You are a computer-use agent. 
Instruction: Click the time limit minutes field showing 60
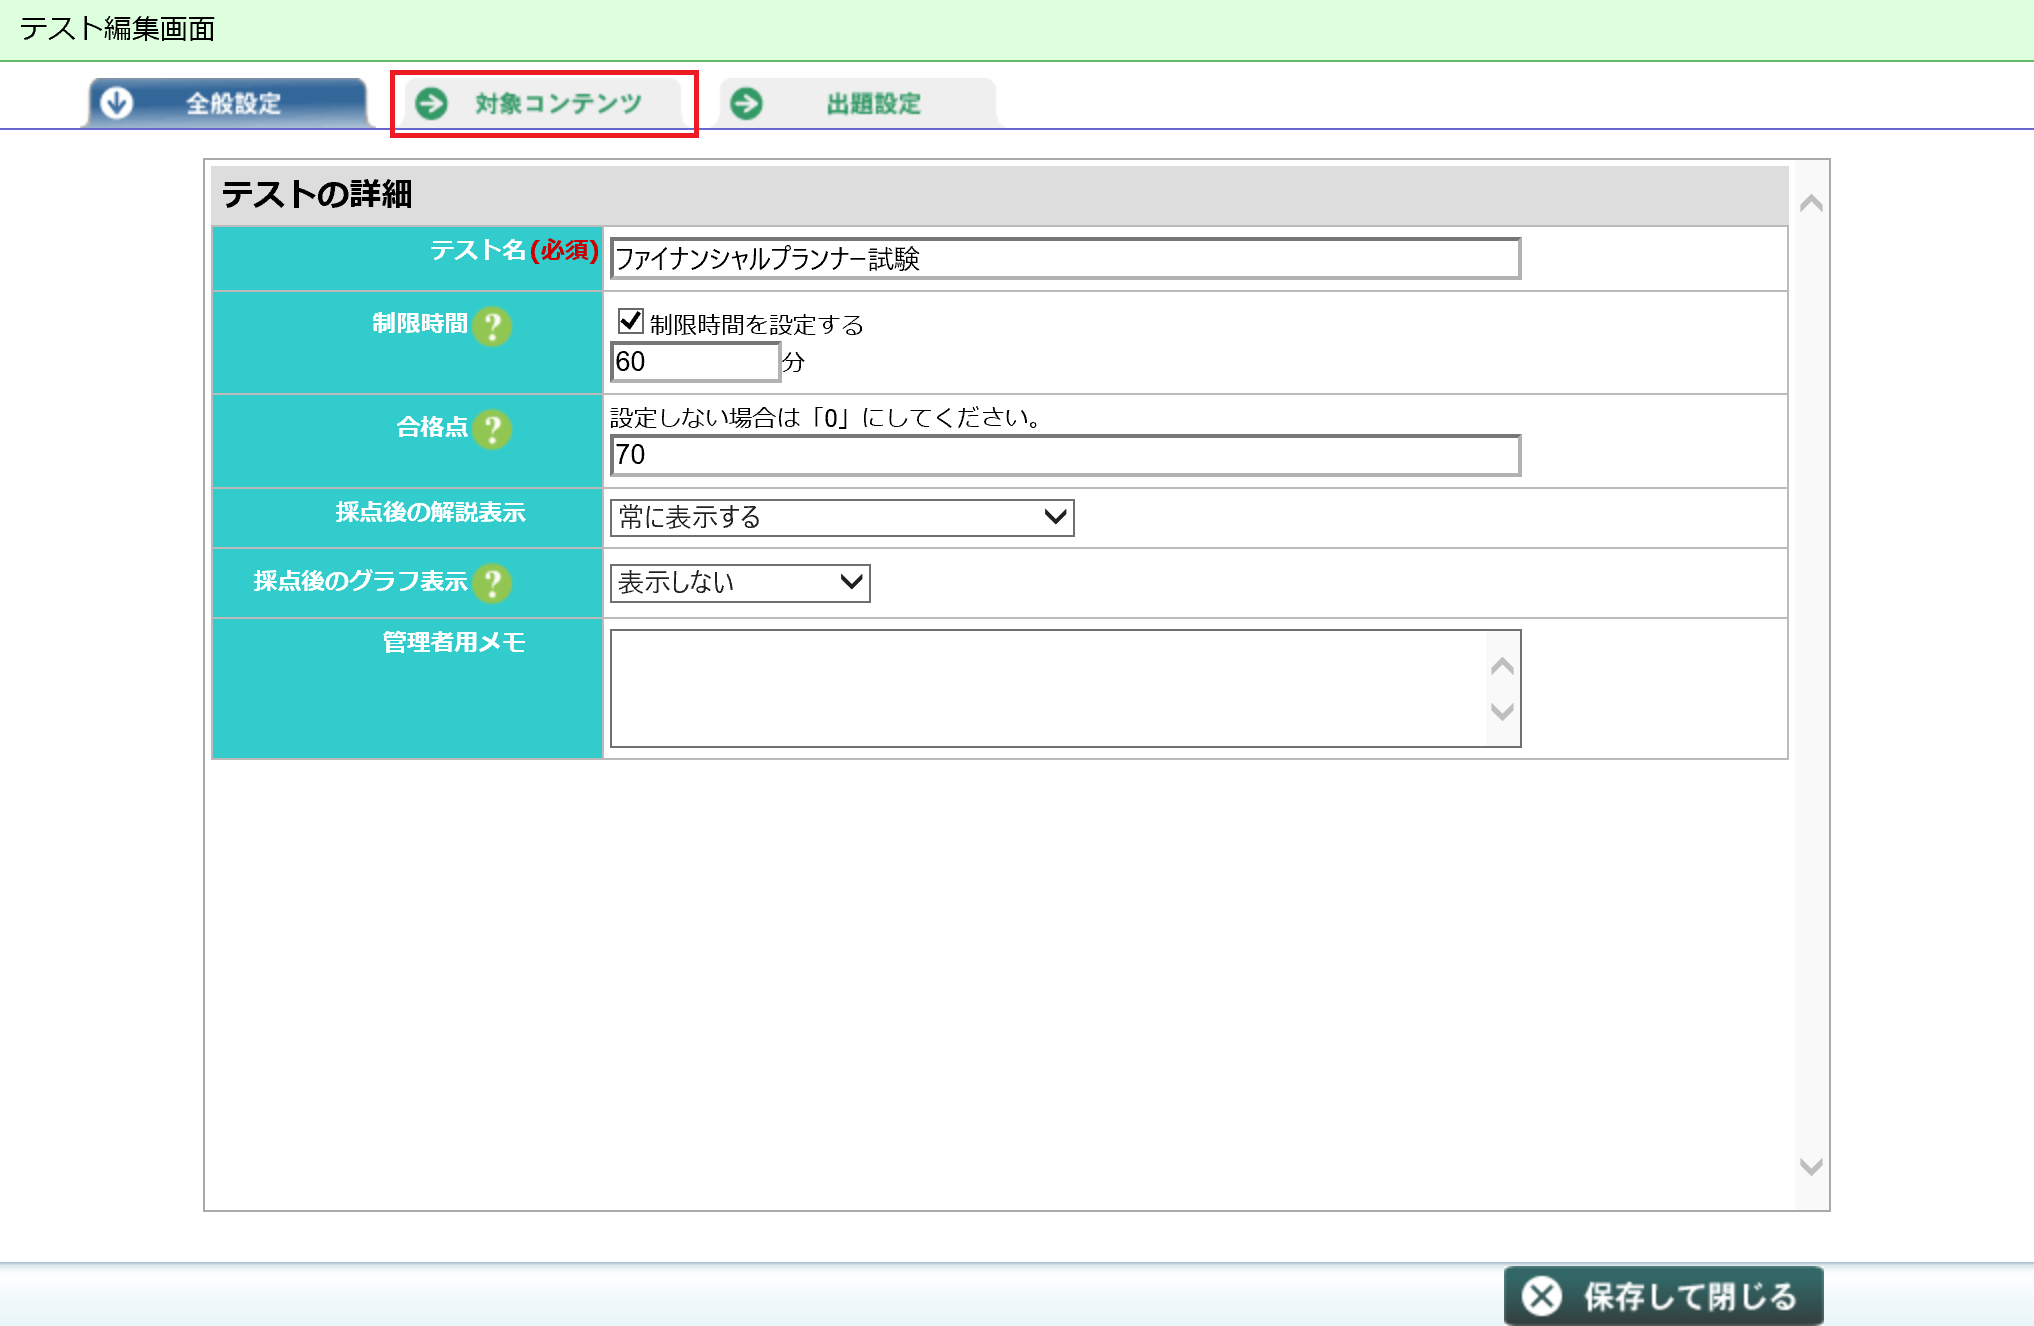tap(695, 362)
